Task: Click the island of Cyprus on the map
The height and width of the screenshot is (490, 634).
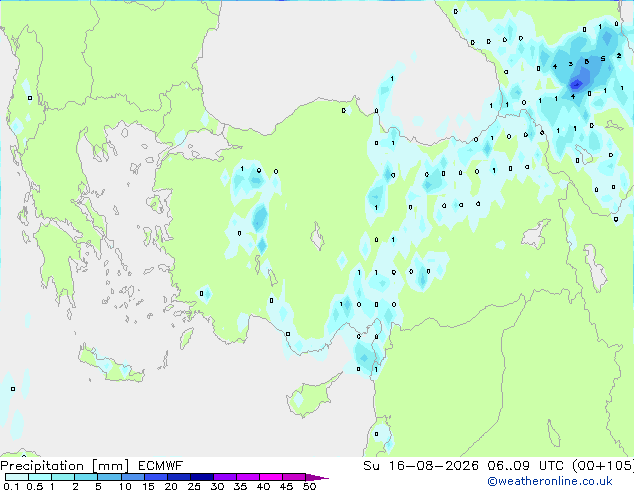Action: [x=309, y=398]
